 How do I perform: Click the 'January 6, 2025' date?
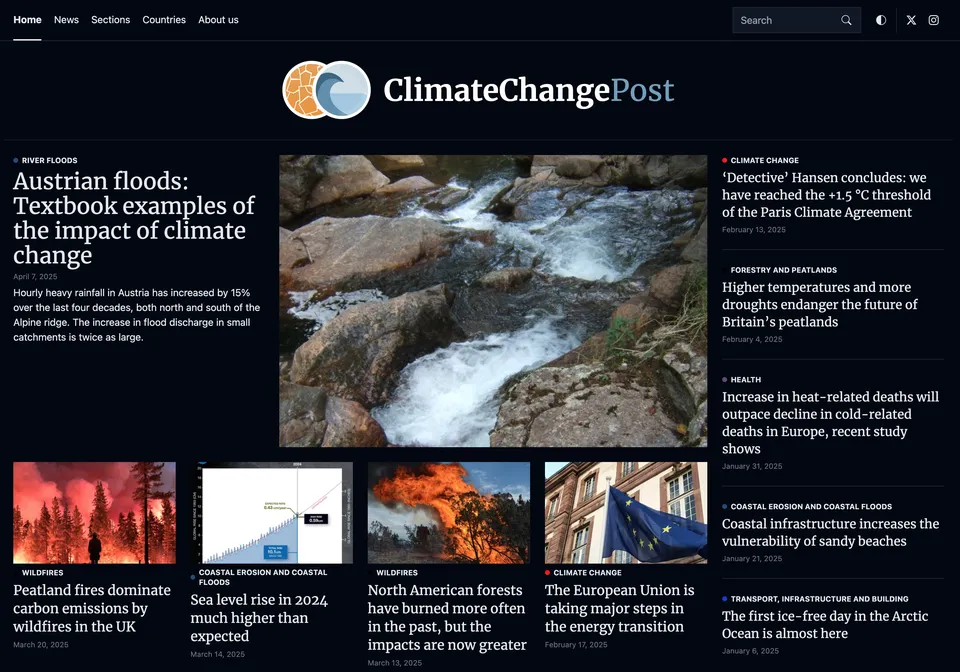click(750, 651)
